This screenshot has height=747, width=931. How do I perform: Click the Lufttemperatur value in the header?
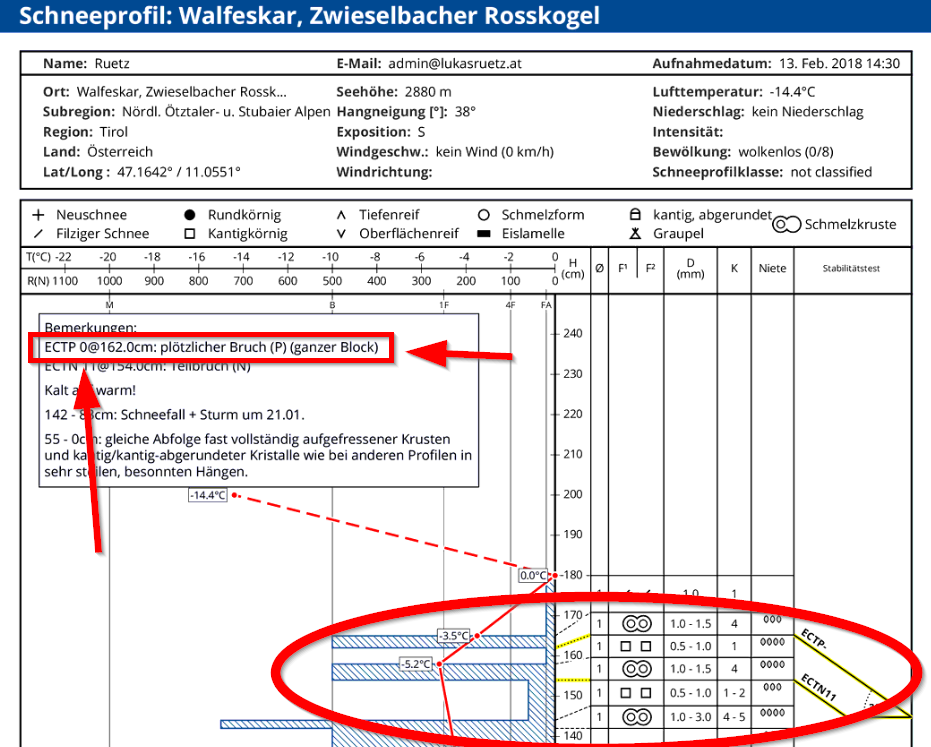(792, 92)
